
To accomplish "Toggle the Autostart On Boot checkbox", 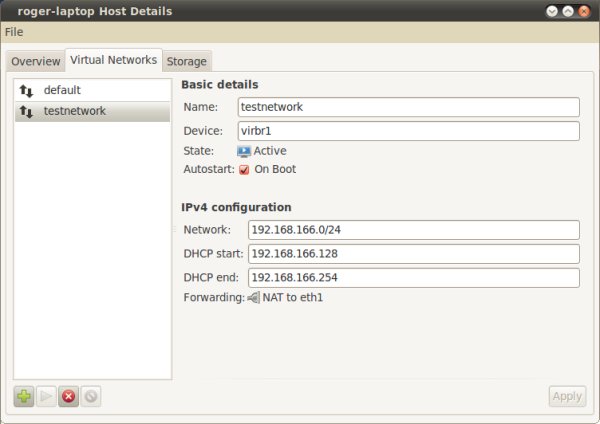I will tap(244, 170).
